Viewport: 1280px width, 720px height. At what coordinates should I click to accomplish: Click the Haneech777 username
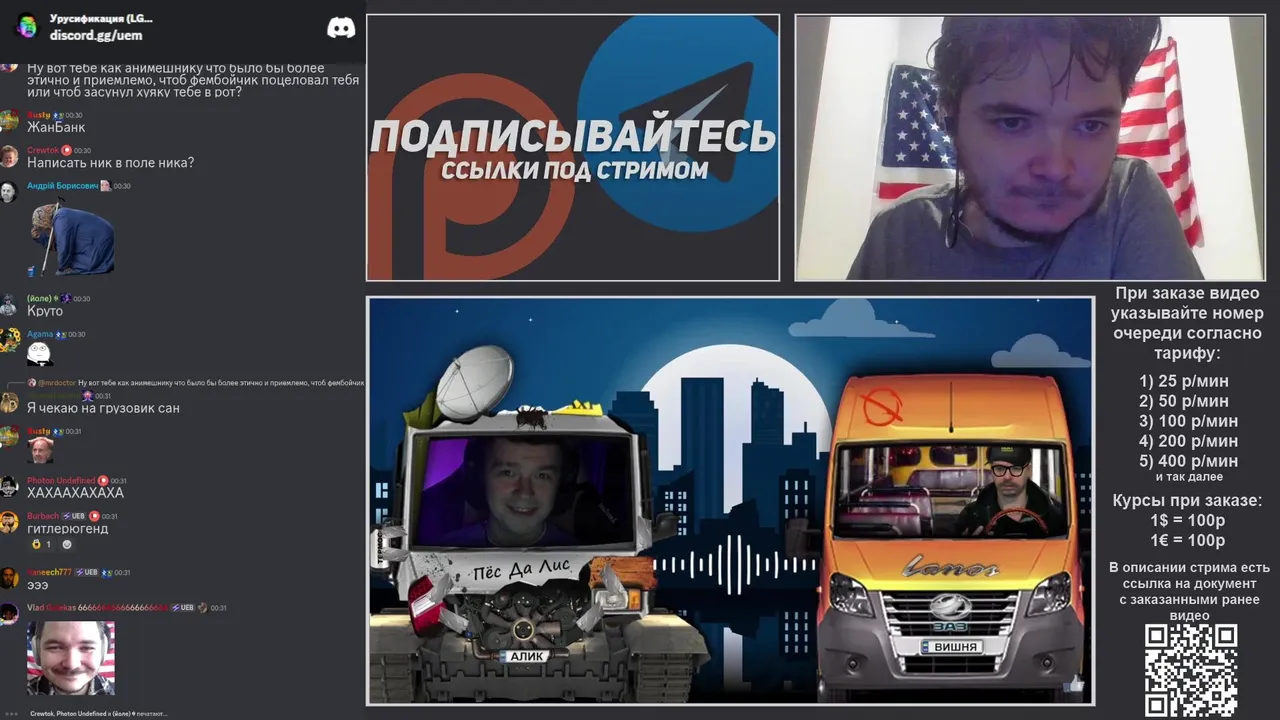point(49,572)
